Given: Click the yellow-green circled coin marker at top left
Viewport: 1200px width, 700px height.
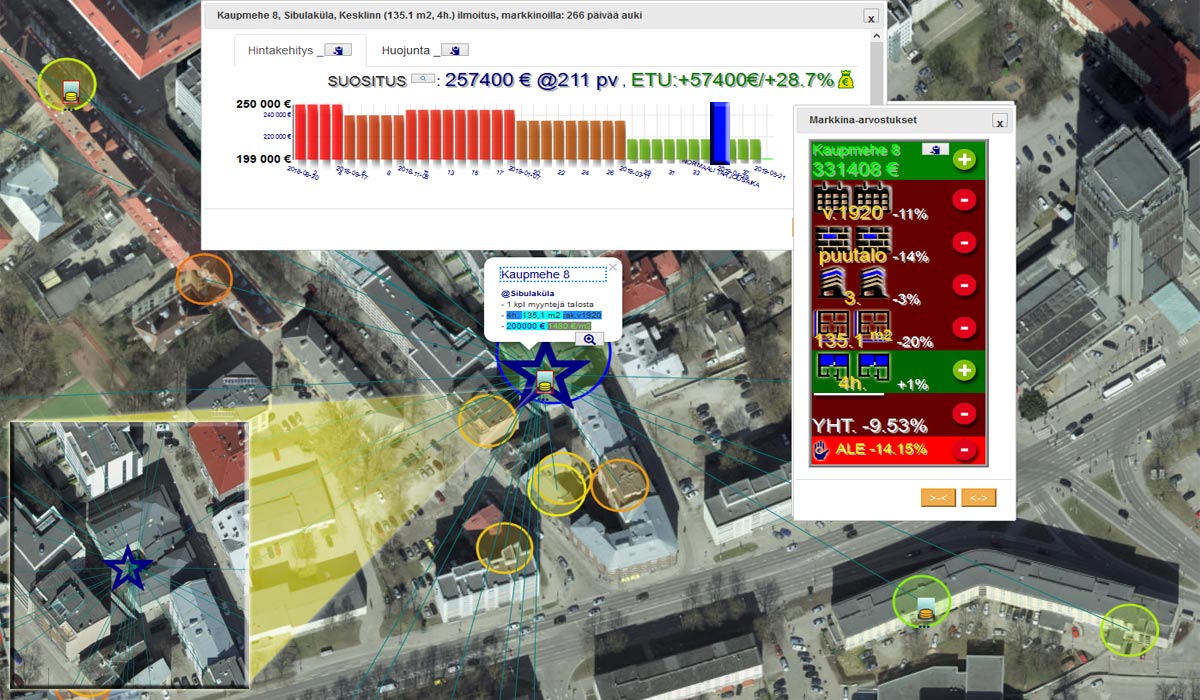Looking at the screenshot, I should pos(70,90).
